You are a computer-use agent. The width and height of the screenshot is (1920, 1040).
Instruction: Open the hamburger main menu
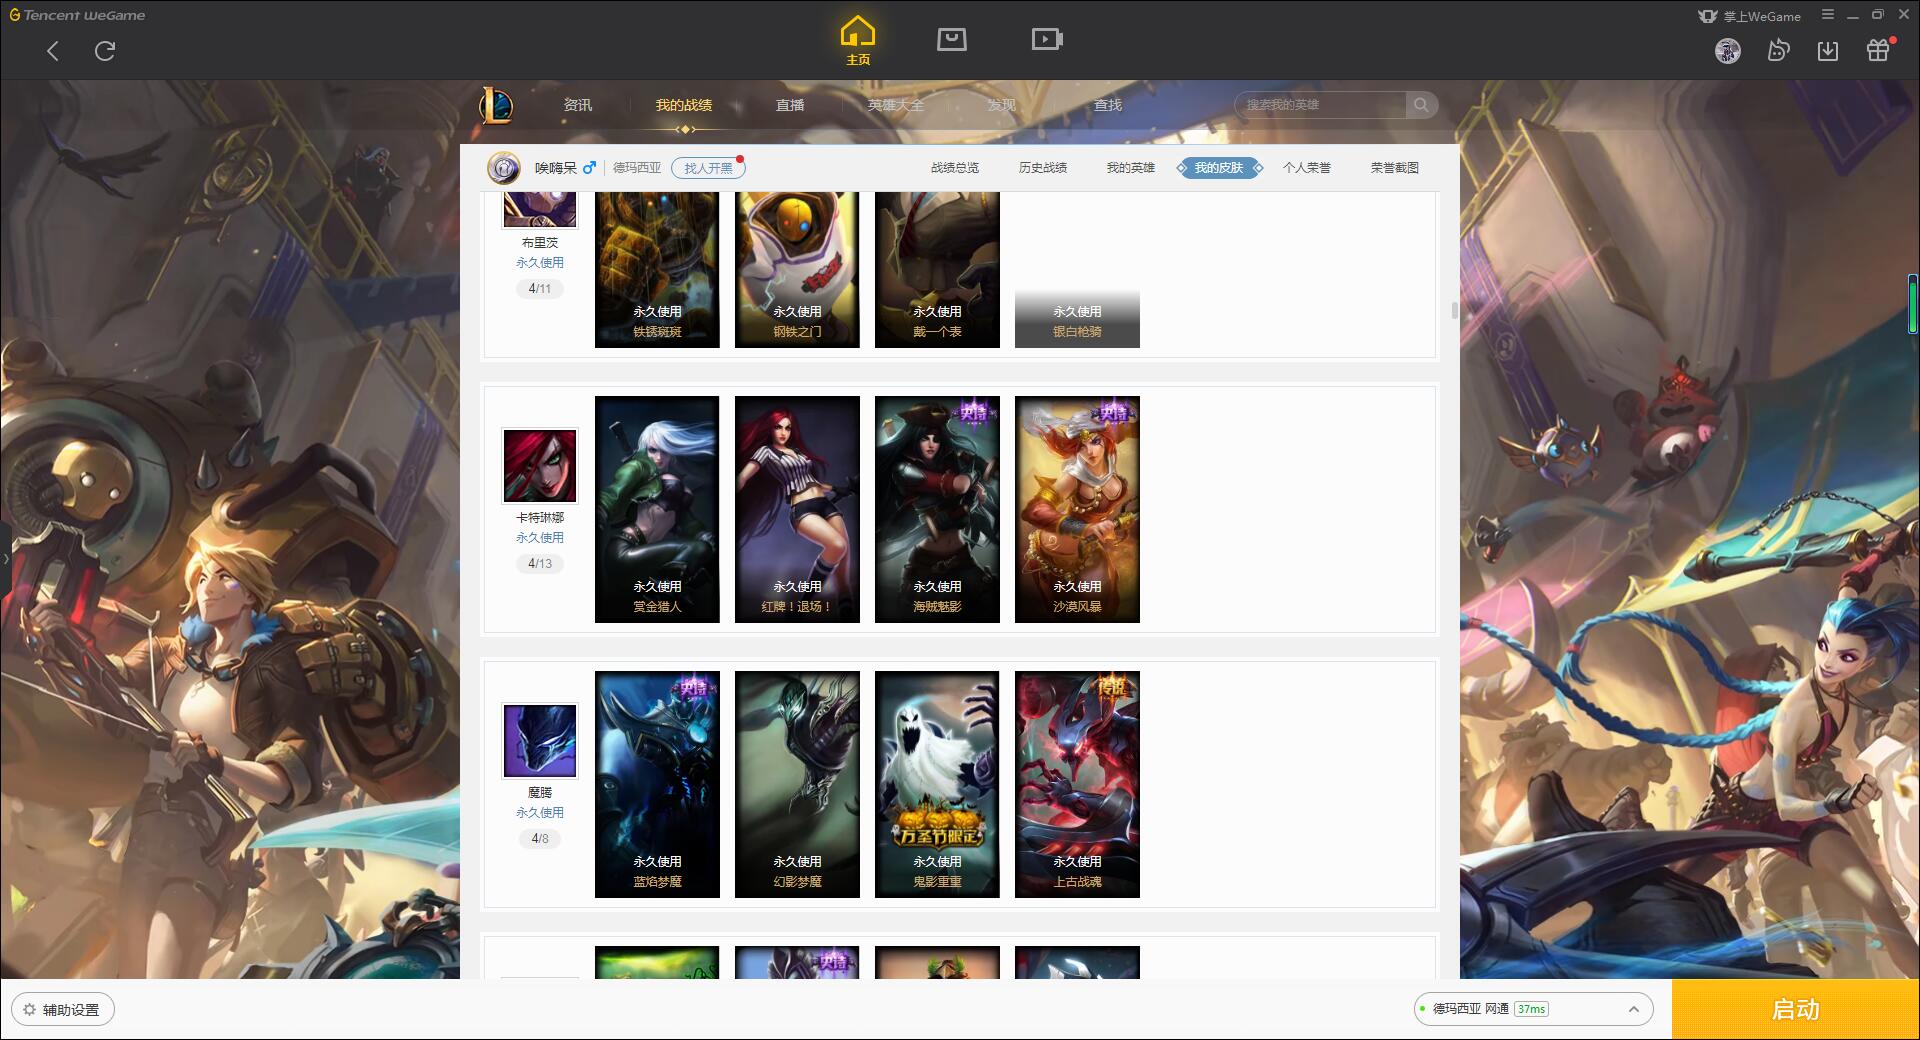[1828, 15]
